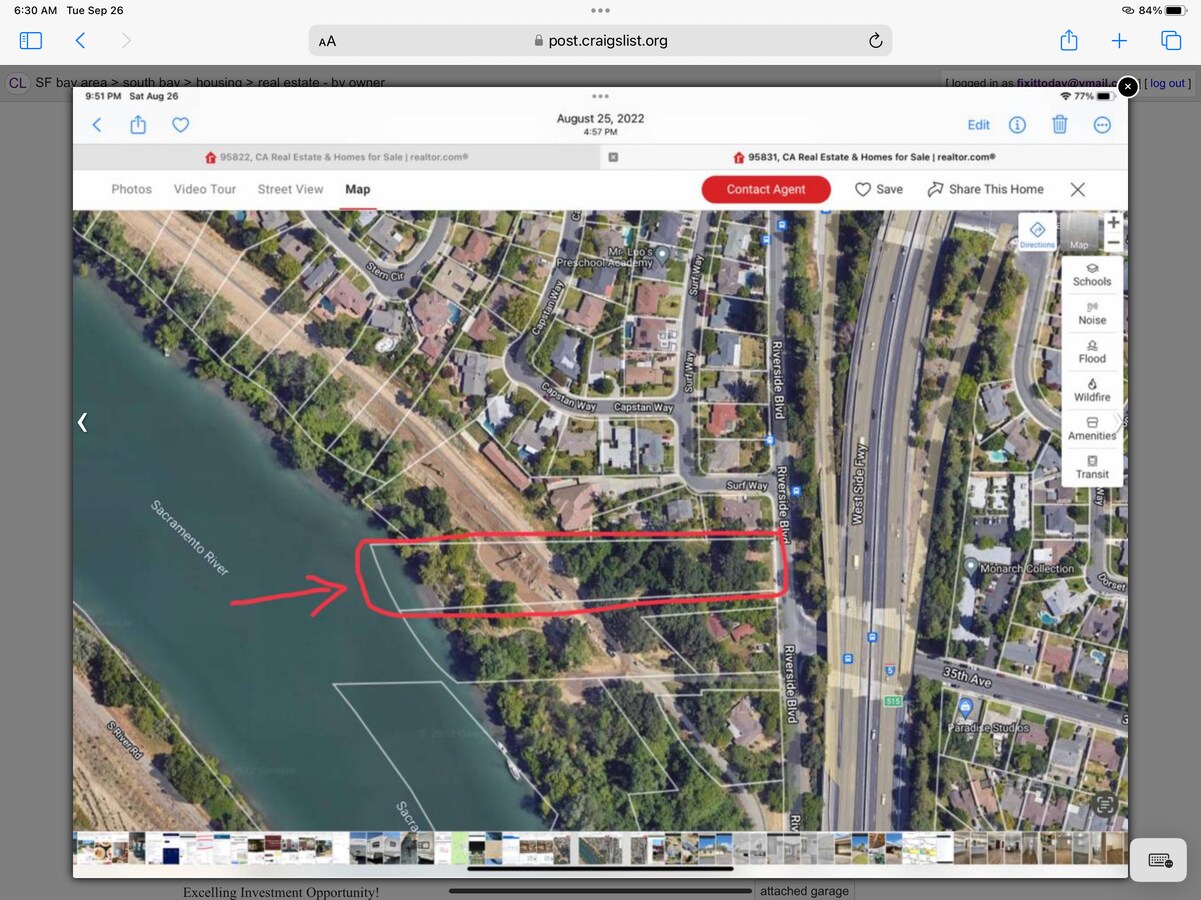
Task: Open the more options ellipsis menu
Action: (x=1101, y=124)
